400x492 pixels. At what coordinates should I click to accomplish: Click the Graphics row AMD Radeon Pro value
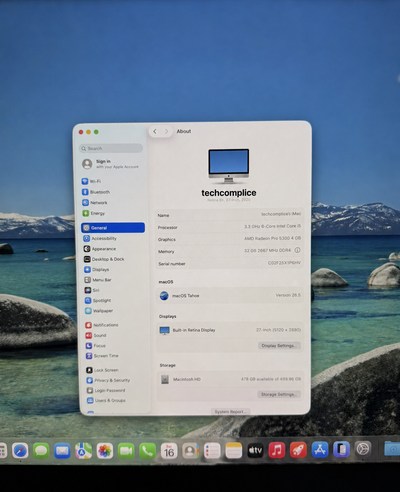pyautogui.click(x=272, y=238)
